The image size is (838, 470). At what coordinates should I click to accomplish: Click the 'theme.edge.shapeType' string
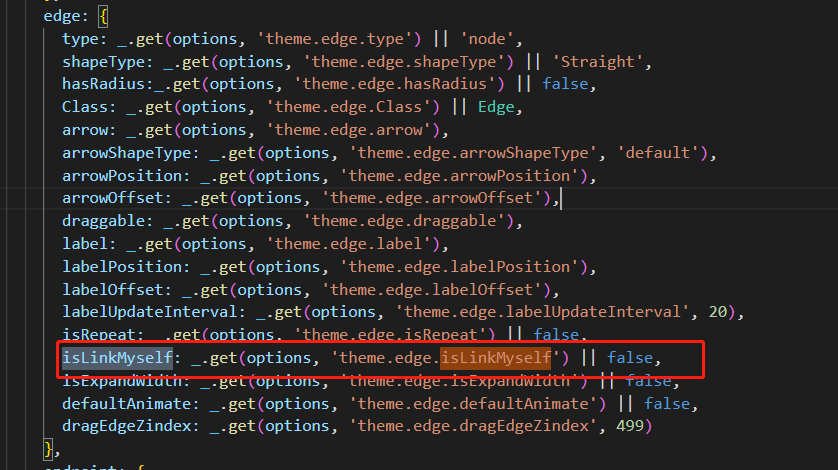(x=404, y=62)
